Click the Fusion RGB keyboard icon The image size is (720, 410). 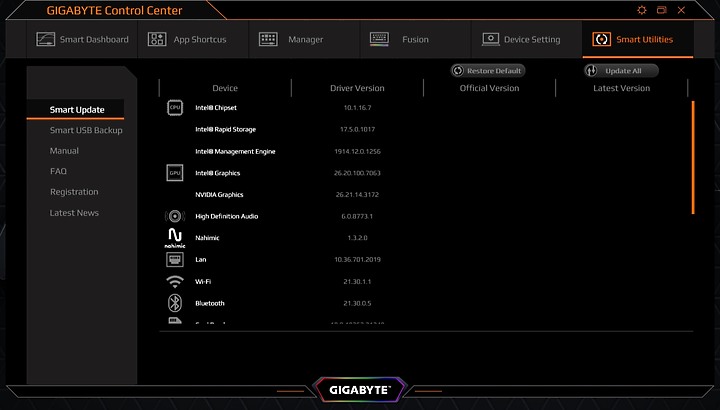pos(379,39)
